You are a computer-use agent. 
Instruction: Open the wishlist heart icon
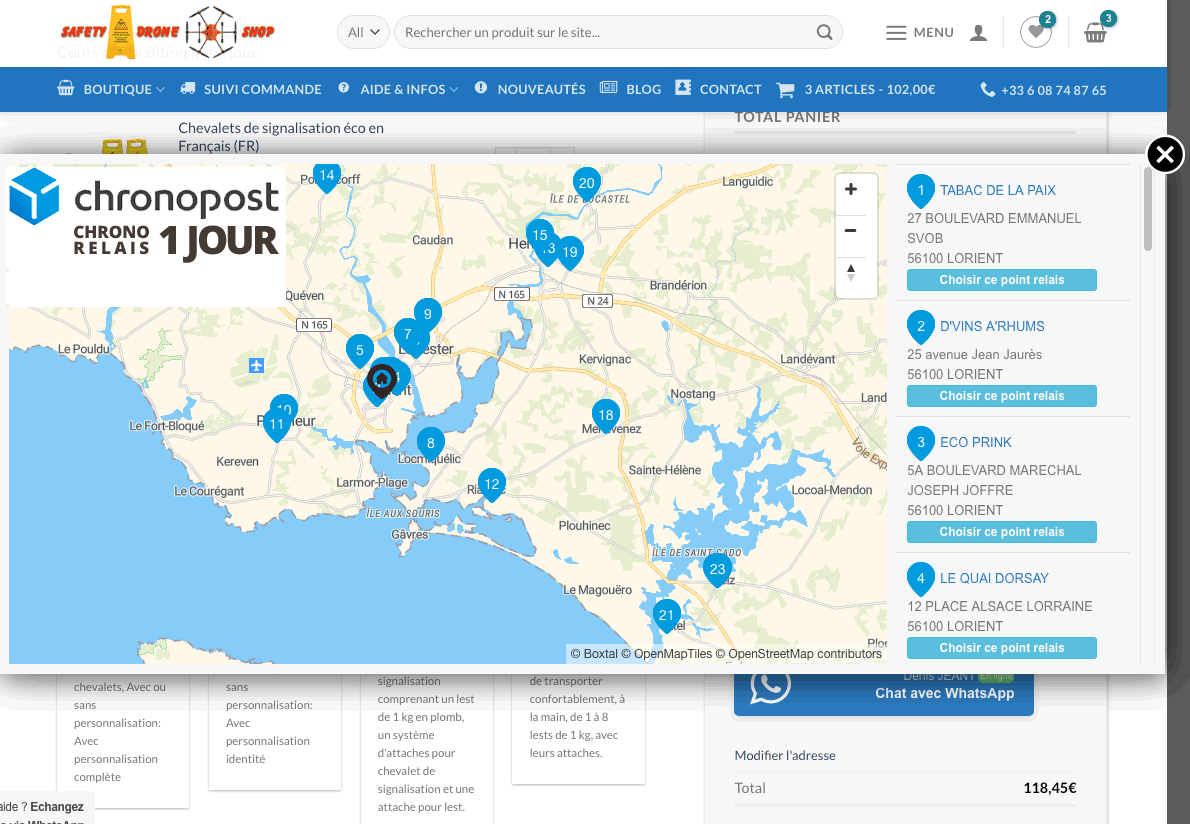[x=1035, y=33]
